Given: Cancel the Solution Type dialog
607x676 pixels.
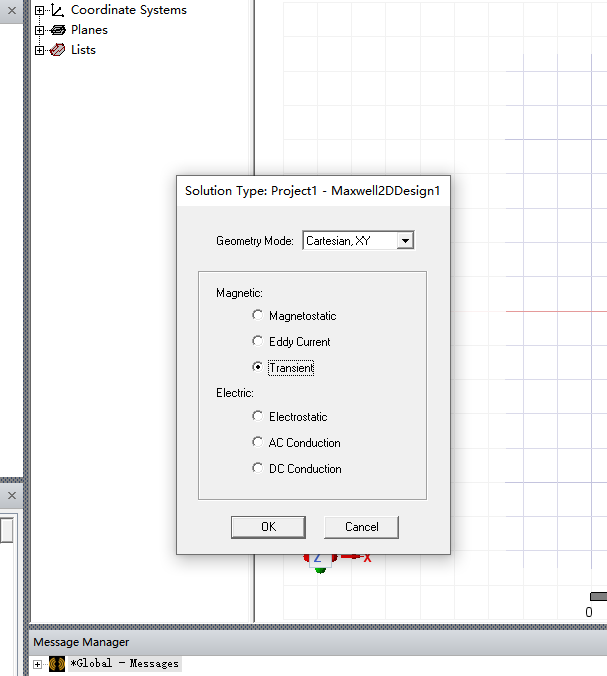Looking at the screenshot, I should click(x=361, y=527).
